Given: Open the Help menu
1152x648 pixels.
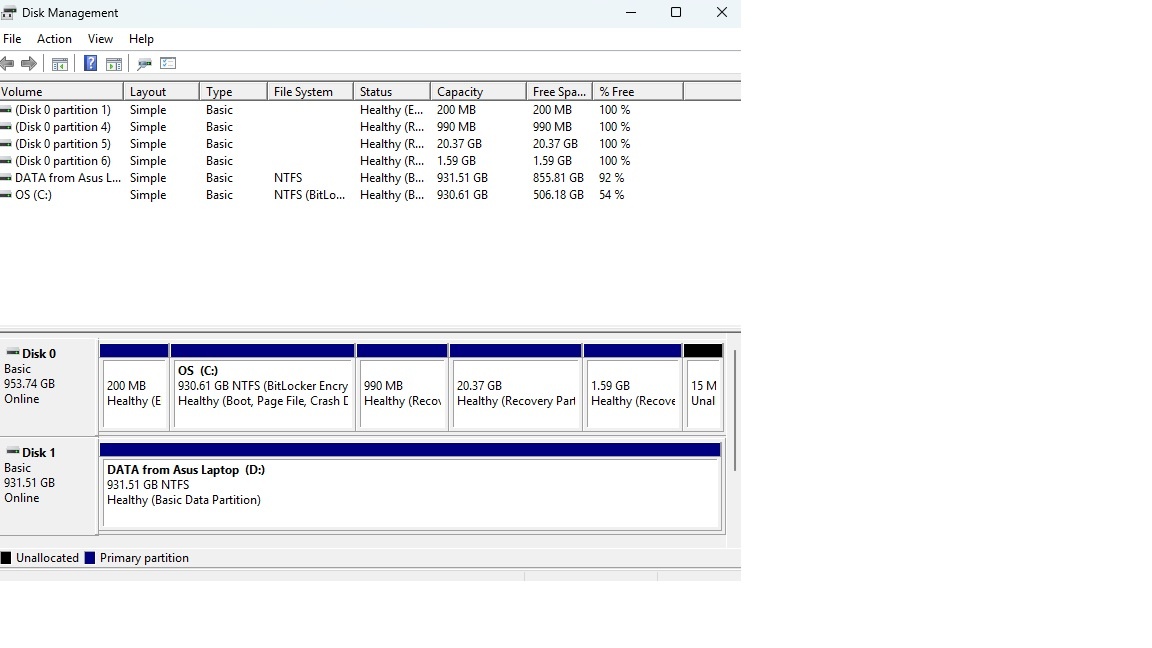Looking at the screenshot, I should click(141, 39).
